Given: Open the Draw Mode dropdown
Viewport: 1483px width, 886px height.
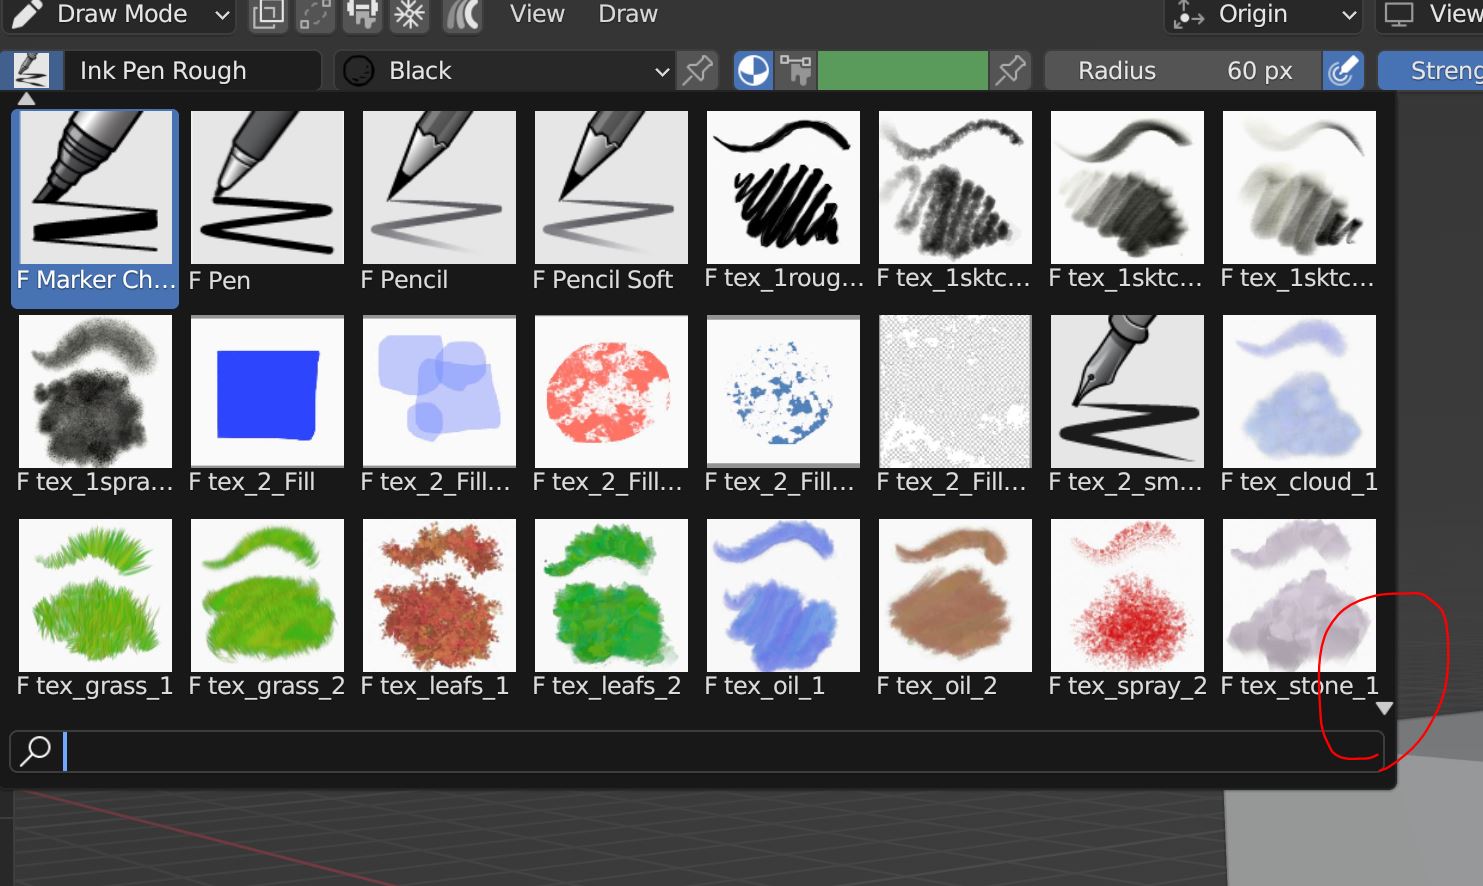Looking at the screenshot, I should (x=119, y=14).
